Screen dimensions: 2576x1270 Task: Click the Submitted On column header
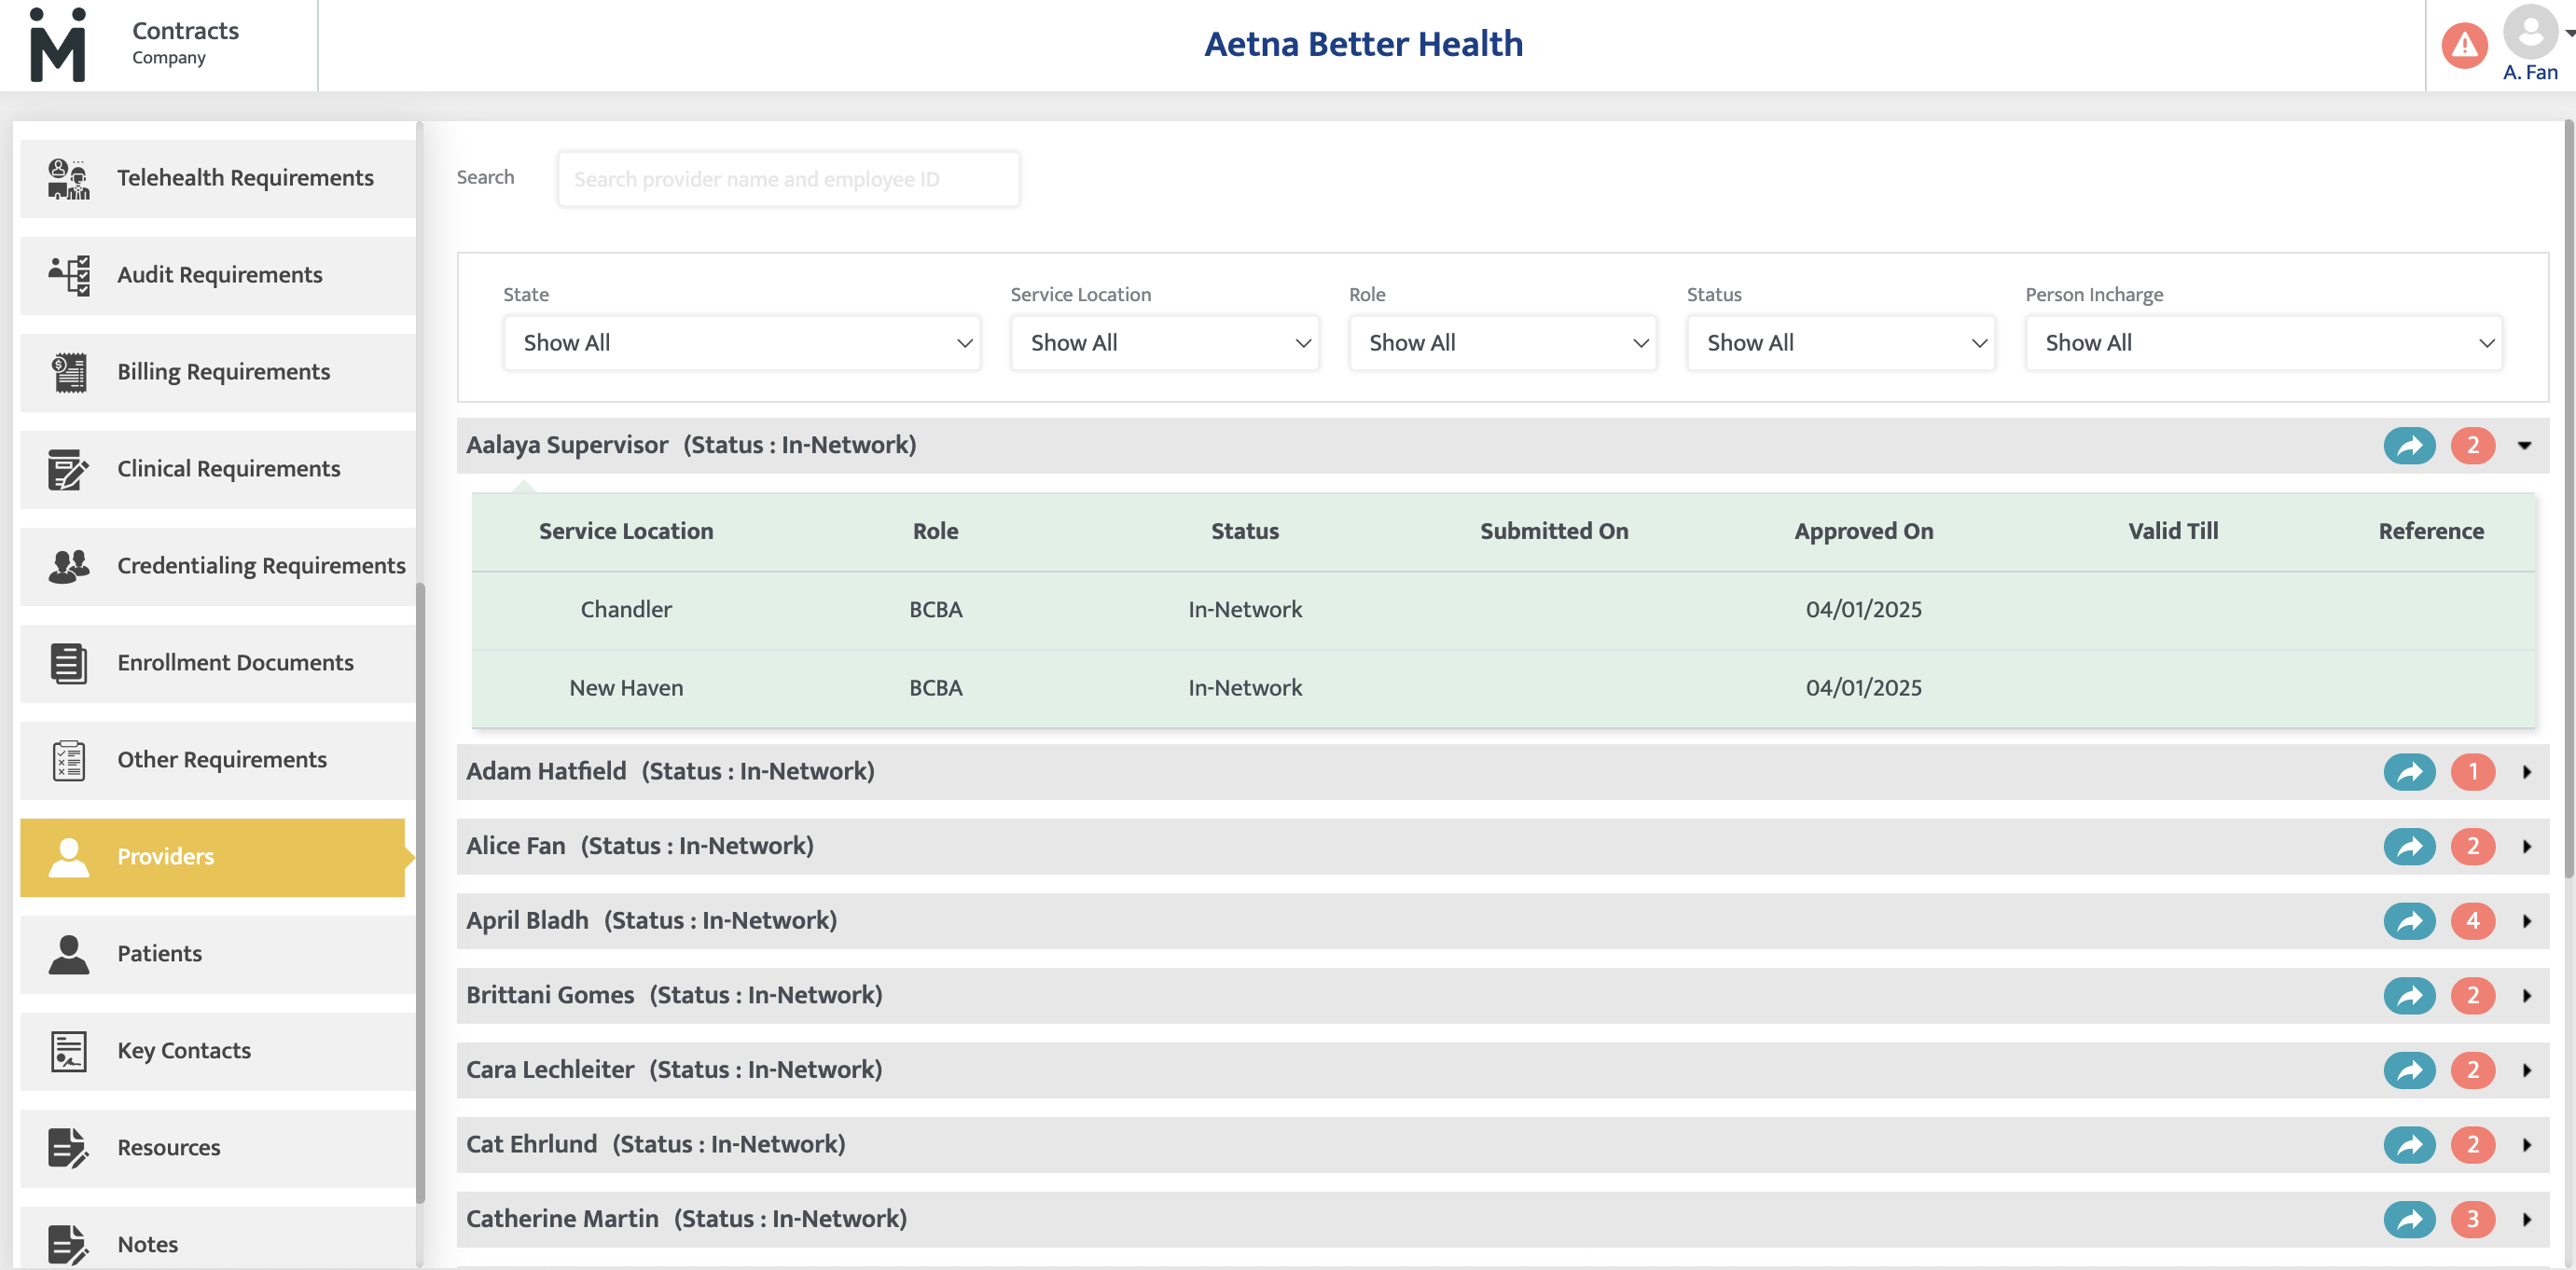1554,532
